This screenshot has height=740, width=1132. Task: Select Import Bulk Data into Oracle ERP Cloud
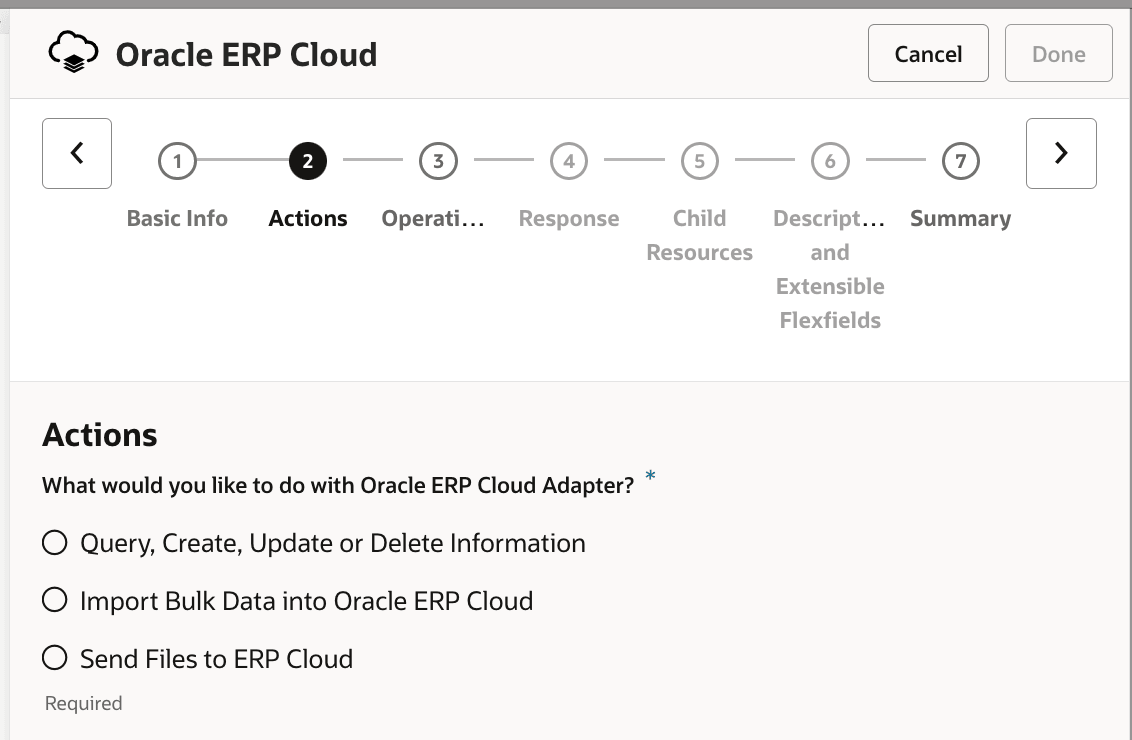coord(54,600)
